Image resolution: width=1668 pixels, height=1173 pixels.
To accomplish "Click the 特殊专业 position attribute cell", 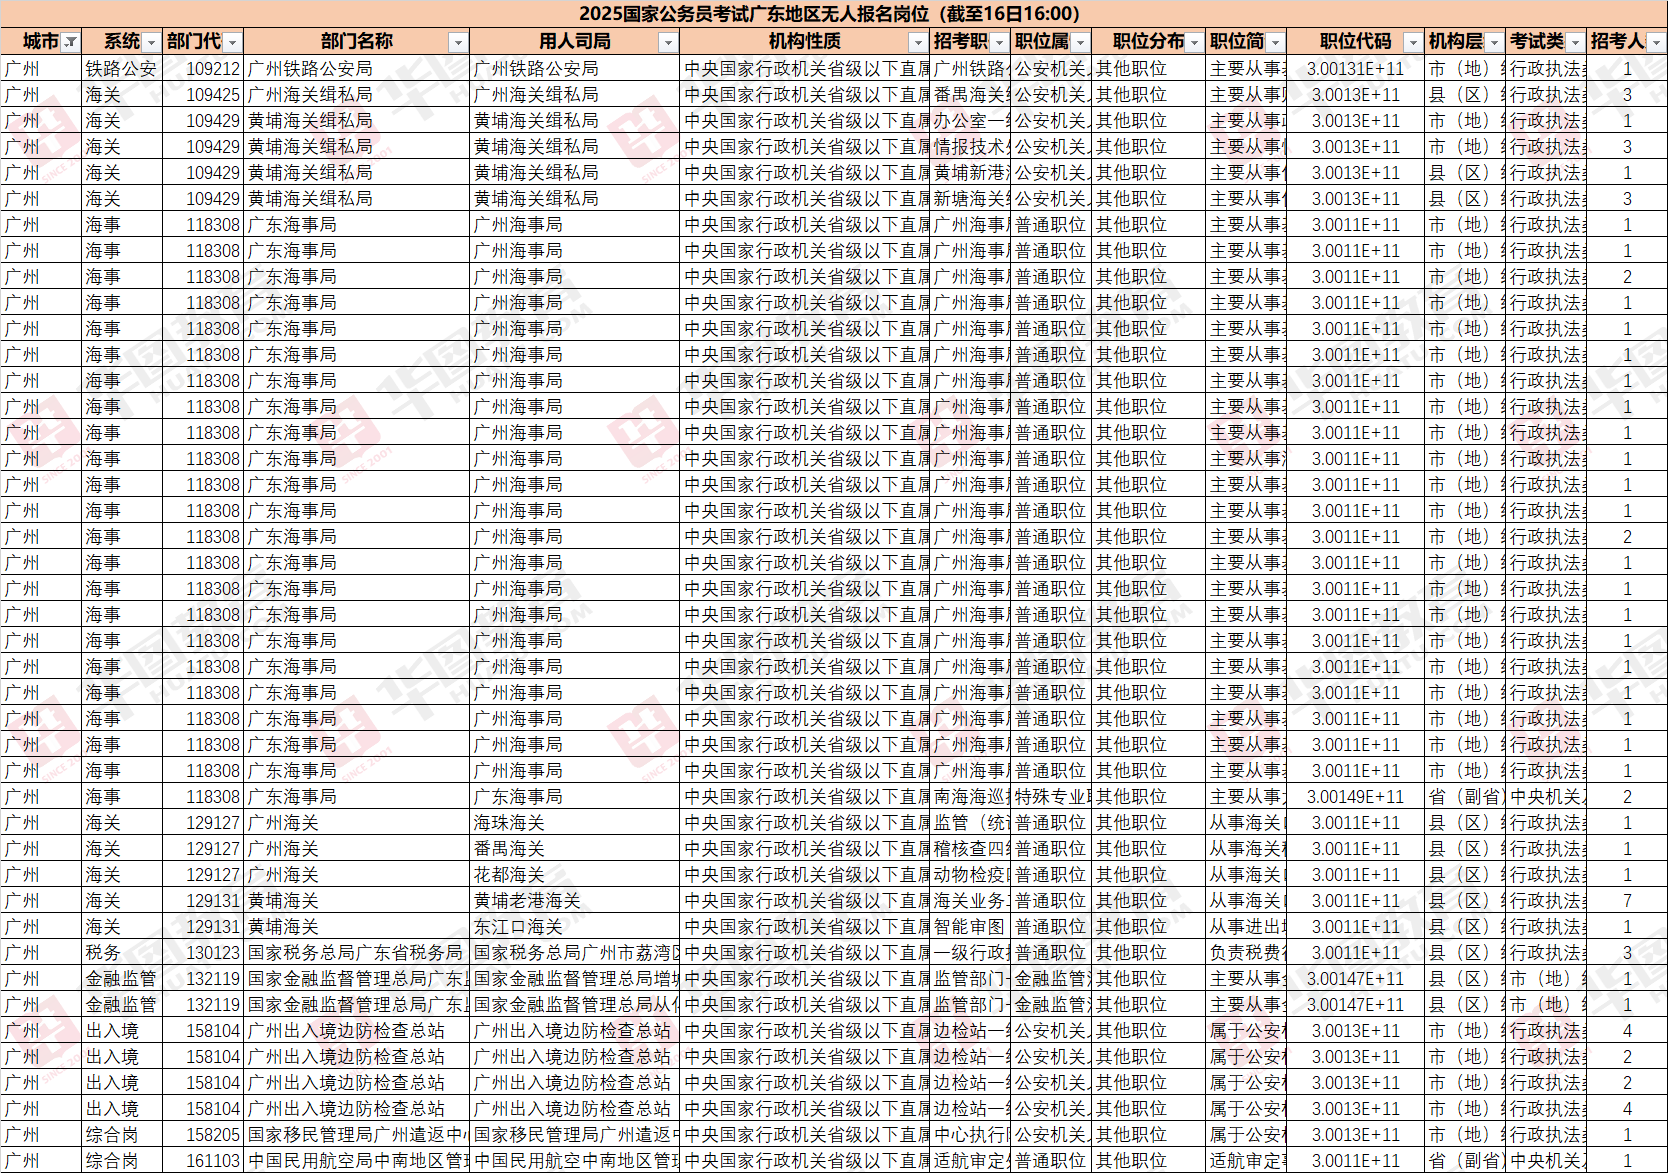I will point(1052,797).
